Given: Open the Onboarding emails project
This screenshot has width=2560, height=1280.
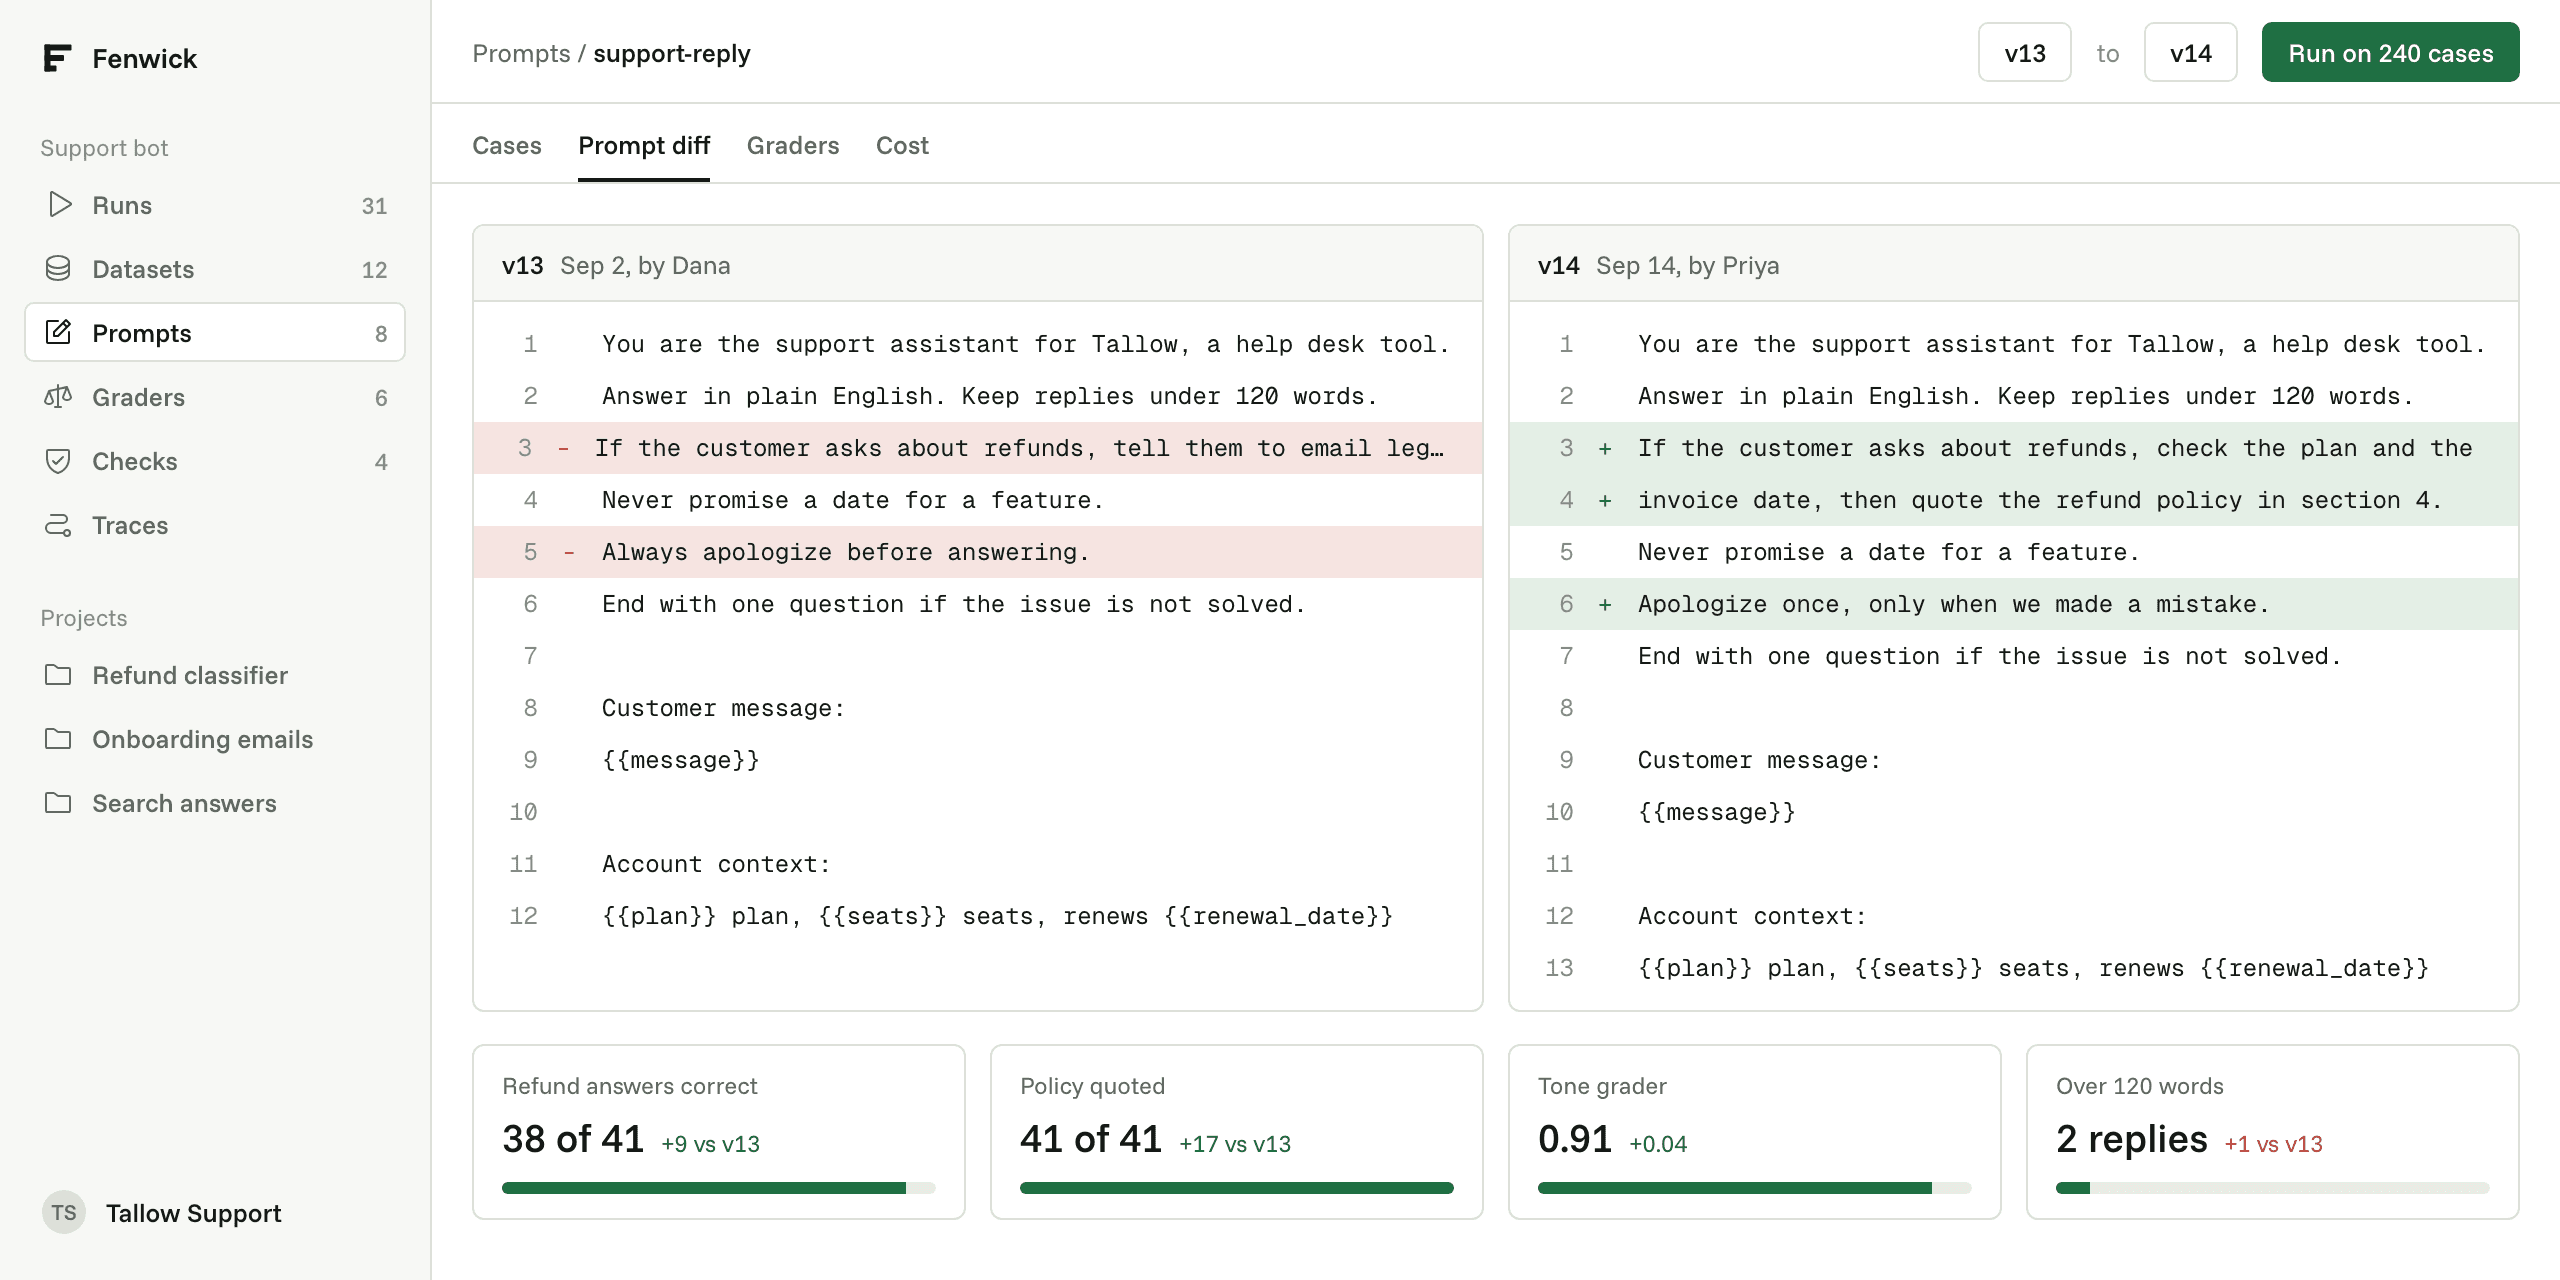Looking at the screenshot, I should click(215, 739).
